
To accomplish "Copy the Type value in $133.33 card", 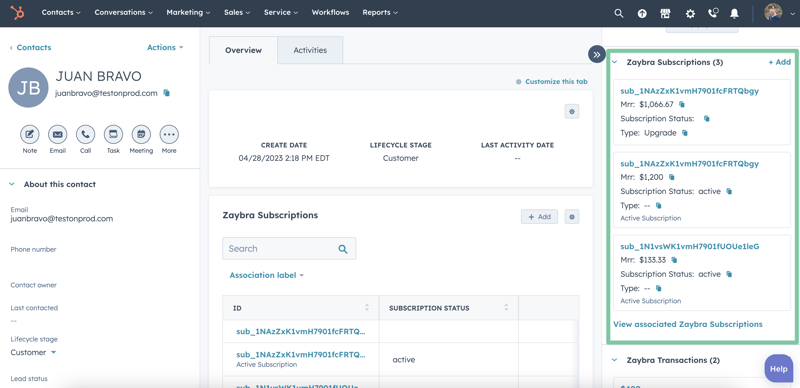I will coord(658,288).
